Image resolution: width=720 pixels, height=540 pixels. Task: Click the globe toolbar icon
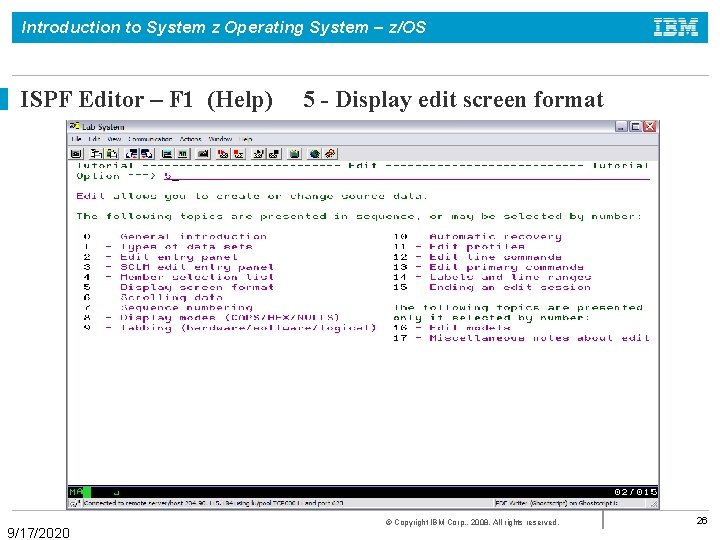tap(315, 154)
